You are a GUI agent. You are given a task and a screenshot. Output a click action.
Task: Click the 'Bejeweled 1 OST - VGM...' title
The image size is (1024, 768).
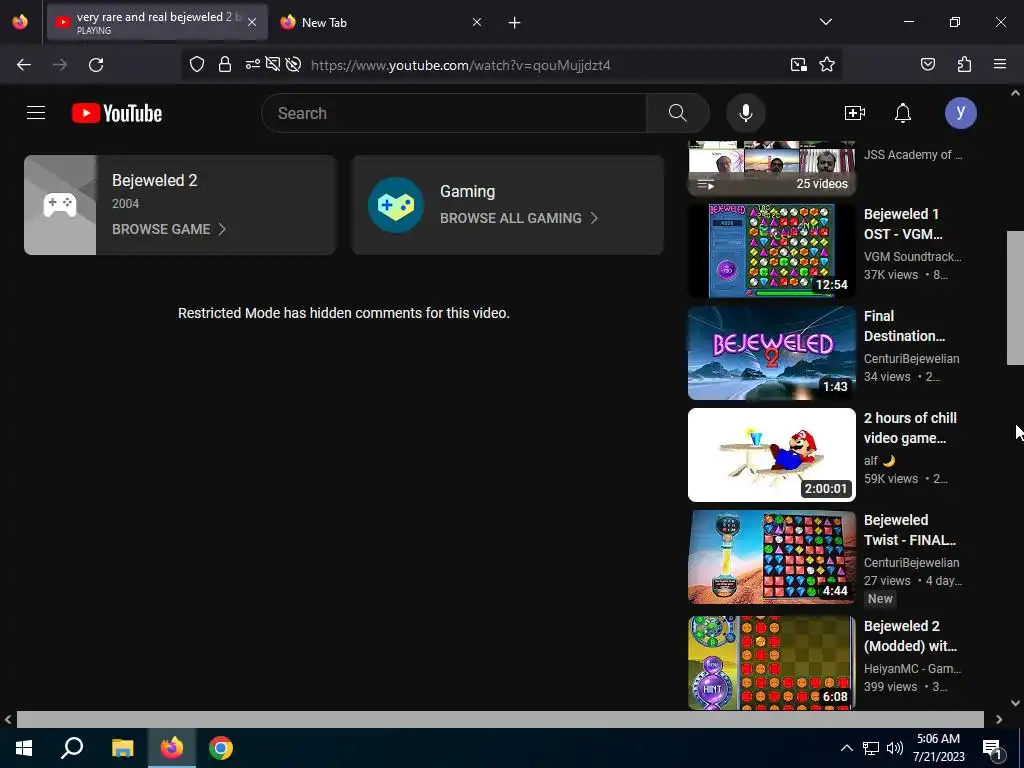903,224
